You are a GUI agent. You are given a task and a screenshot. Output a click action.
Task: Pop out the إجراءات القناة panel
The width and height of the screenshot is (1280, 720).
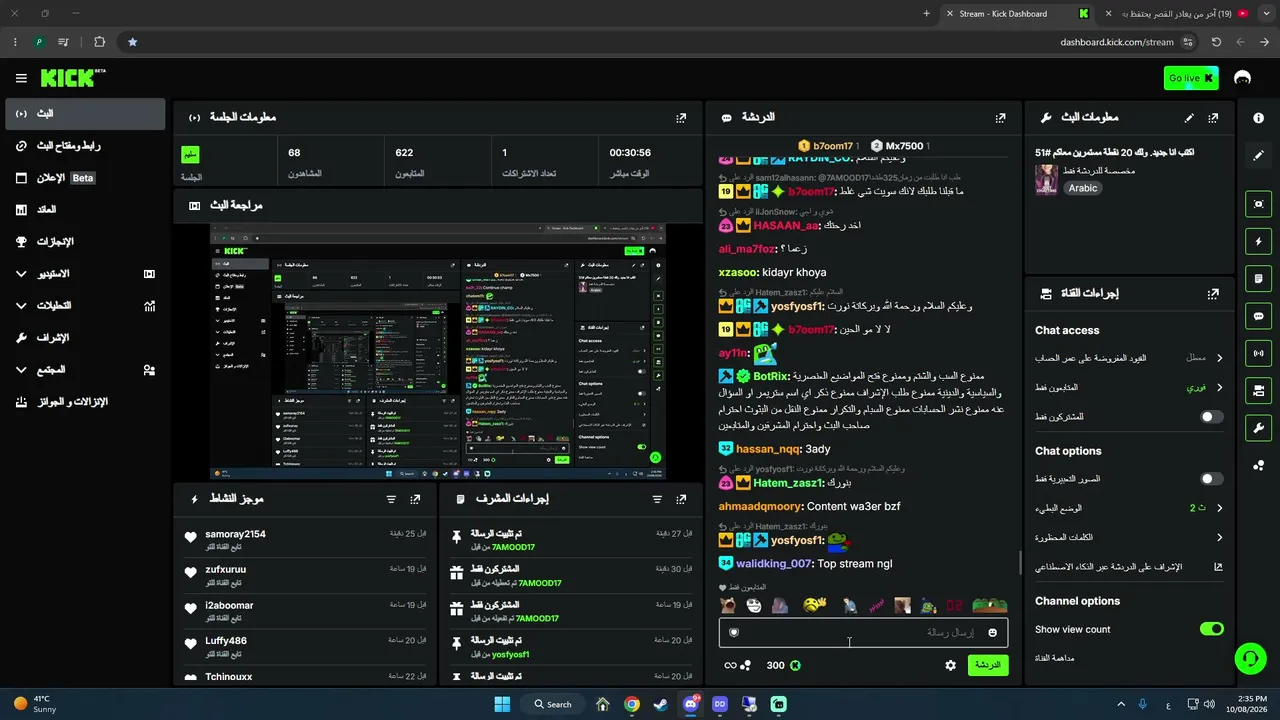pyautogui.click(x=1213, y=294)
